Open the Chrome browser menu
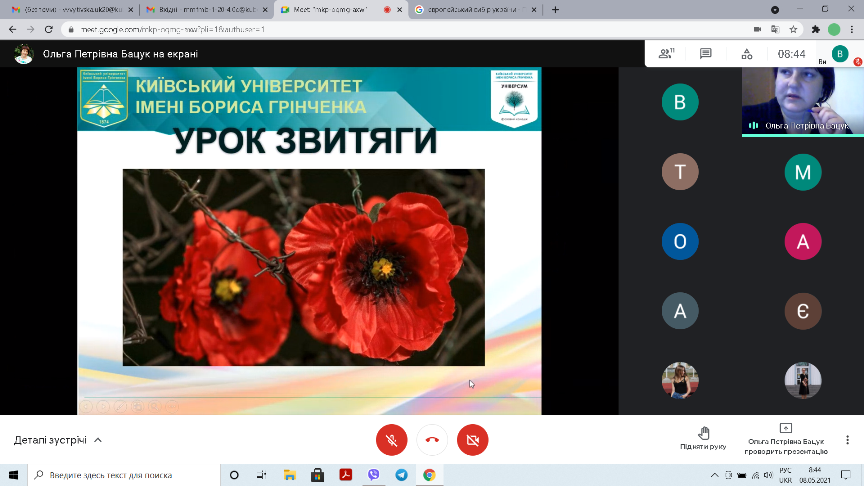The image size is (864, 486). click(851, 30)
